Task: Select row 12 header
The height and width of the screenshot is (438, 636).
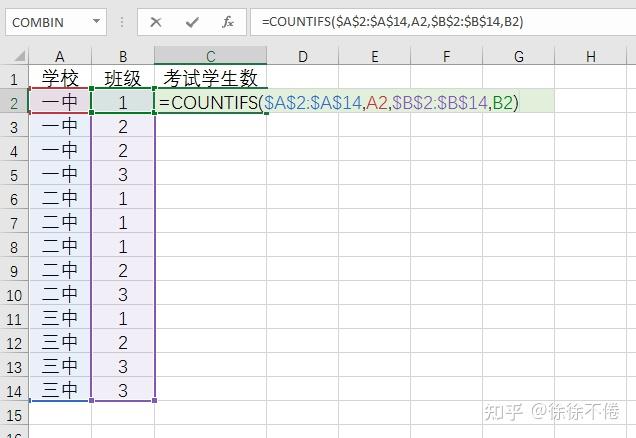Action: pos(14,343)
